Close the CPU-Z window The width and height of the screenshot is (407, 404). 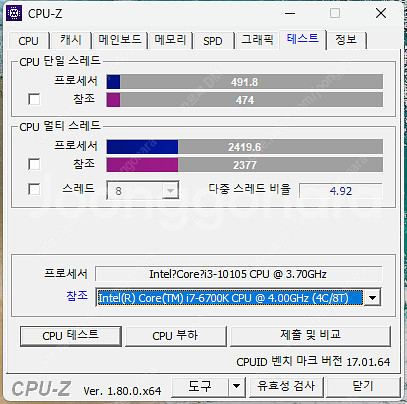(x=381, y=14)
